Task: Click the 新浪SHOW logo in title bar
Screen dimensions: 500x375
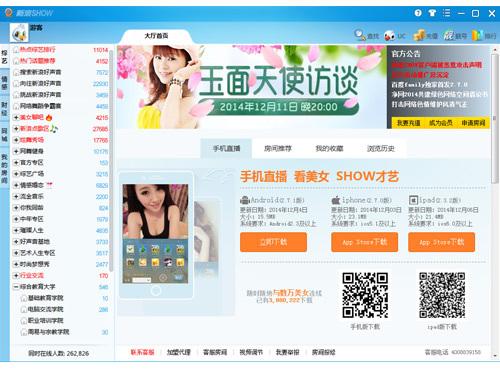Action: (29, 13)
